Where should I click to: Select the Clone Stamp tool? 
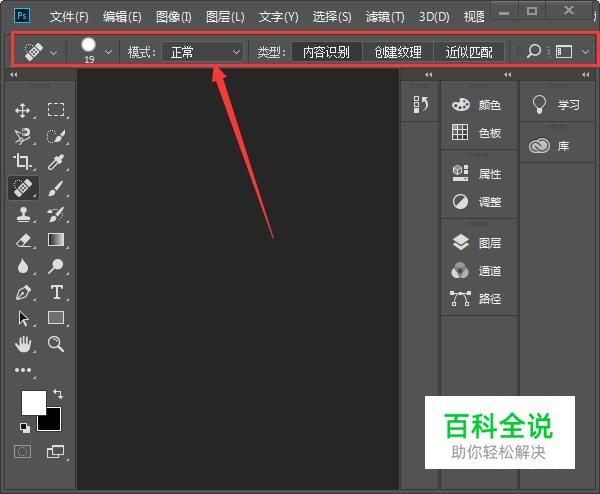(23, 214)
